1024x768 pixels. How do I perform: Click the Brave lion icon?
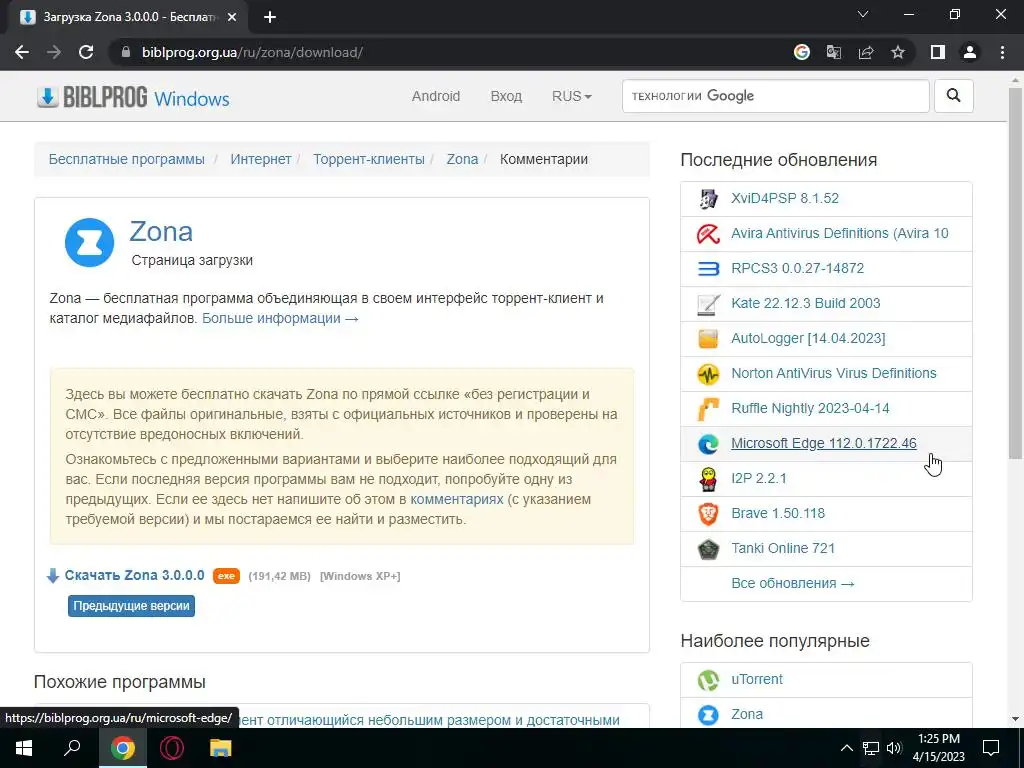coord(708,514)
